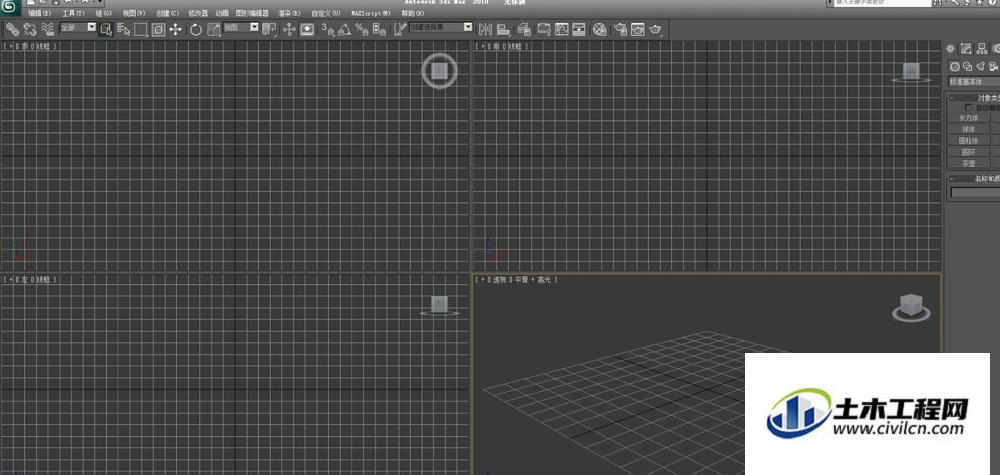1000x475 pixels.
Task: Select the Bind to Space Warp tool
Action: [47, 29]
